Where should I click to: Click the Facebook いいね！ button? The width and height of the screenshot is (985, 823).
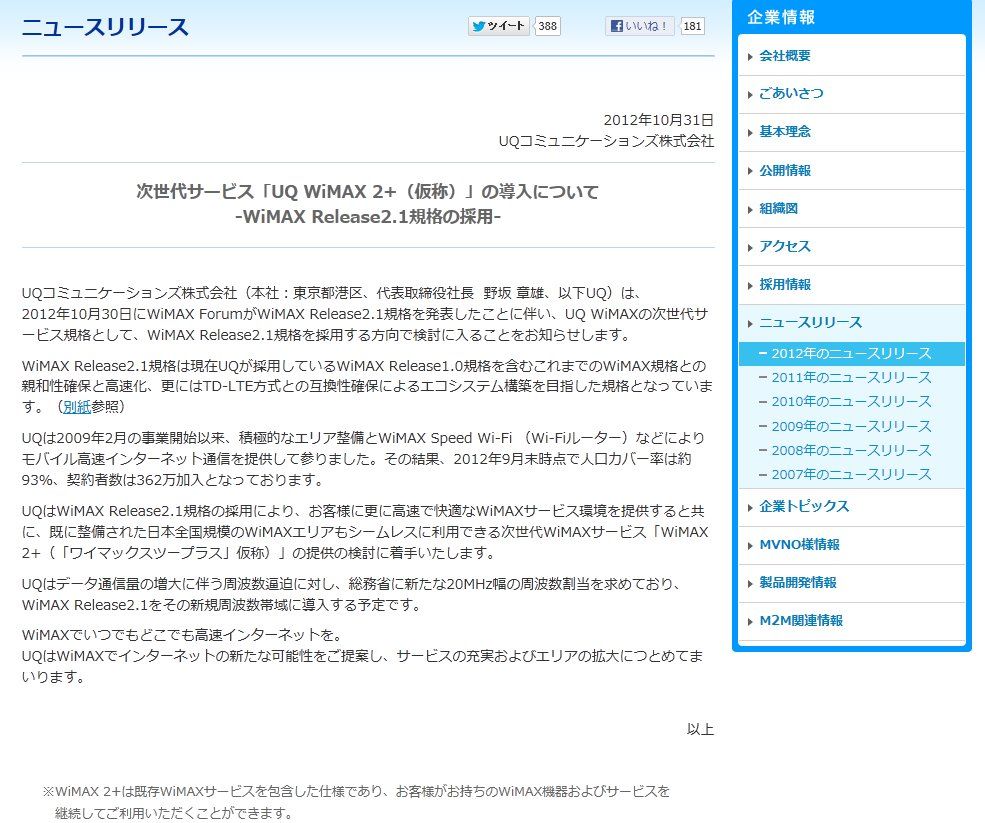click(x=639, y=26)
